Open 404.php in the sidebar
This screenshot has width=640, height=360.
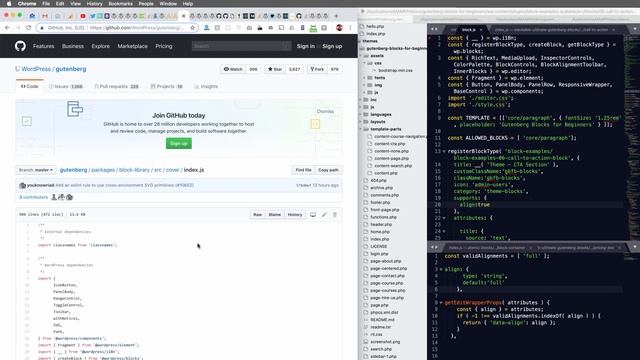coord(378,180)
